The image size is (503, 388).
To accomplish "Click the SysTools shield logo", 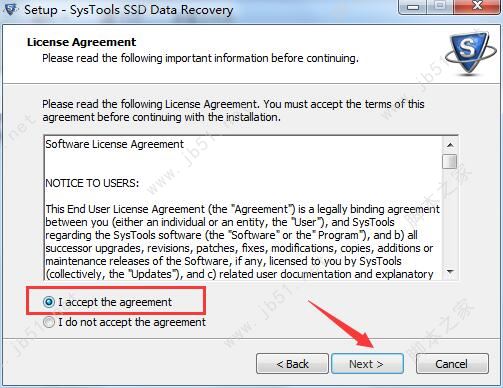I will point(469,52).
